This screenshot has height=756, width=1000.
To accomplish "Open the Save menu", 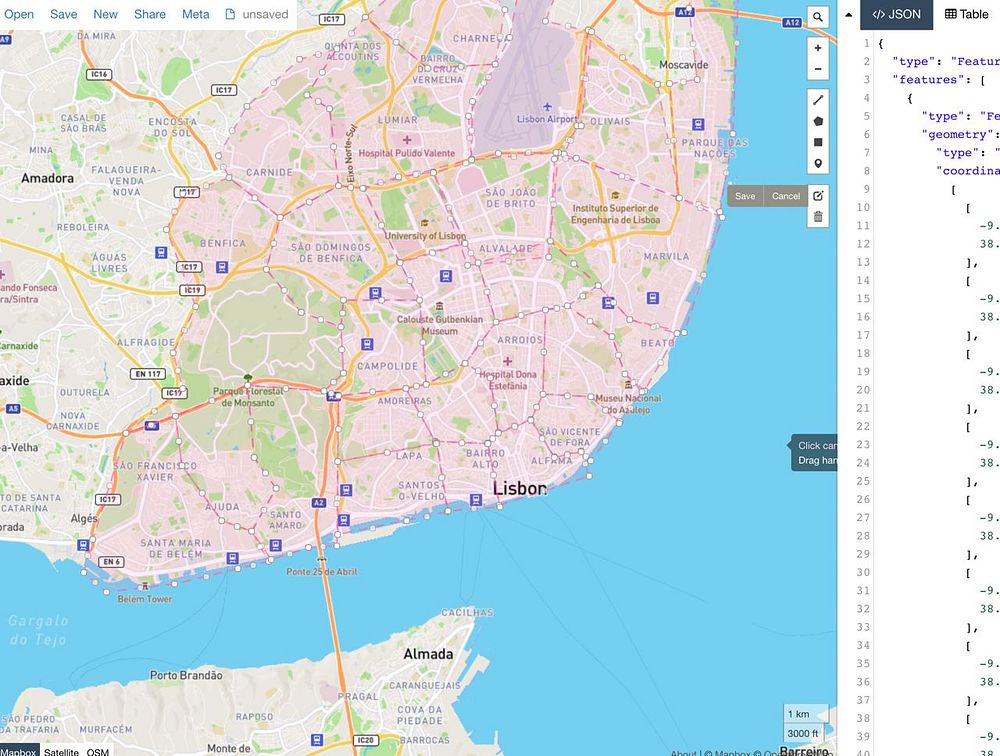I will tap(64, 14).
